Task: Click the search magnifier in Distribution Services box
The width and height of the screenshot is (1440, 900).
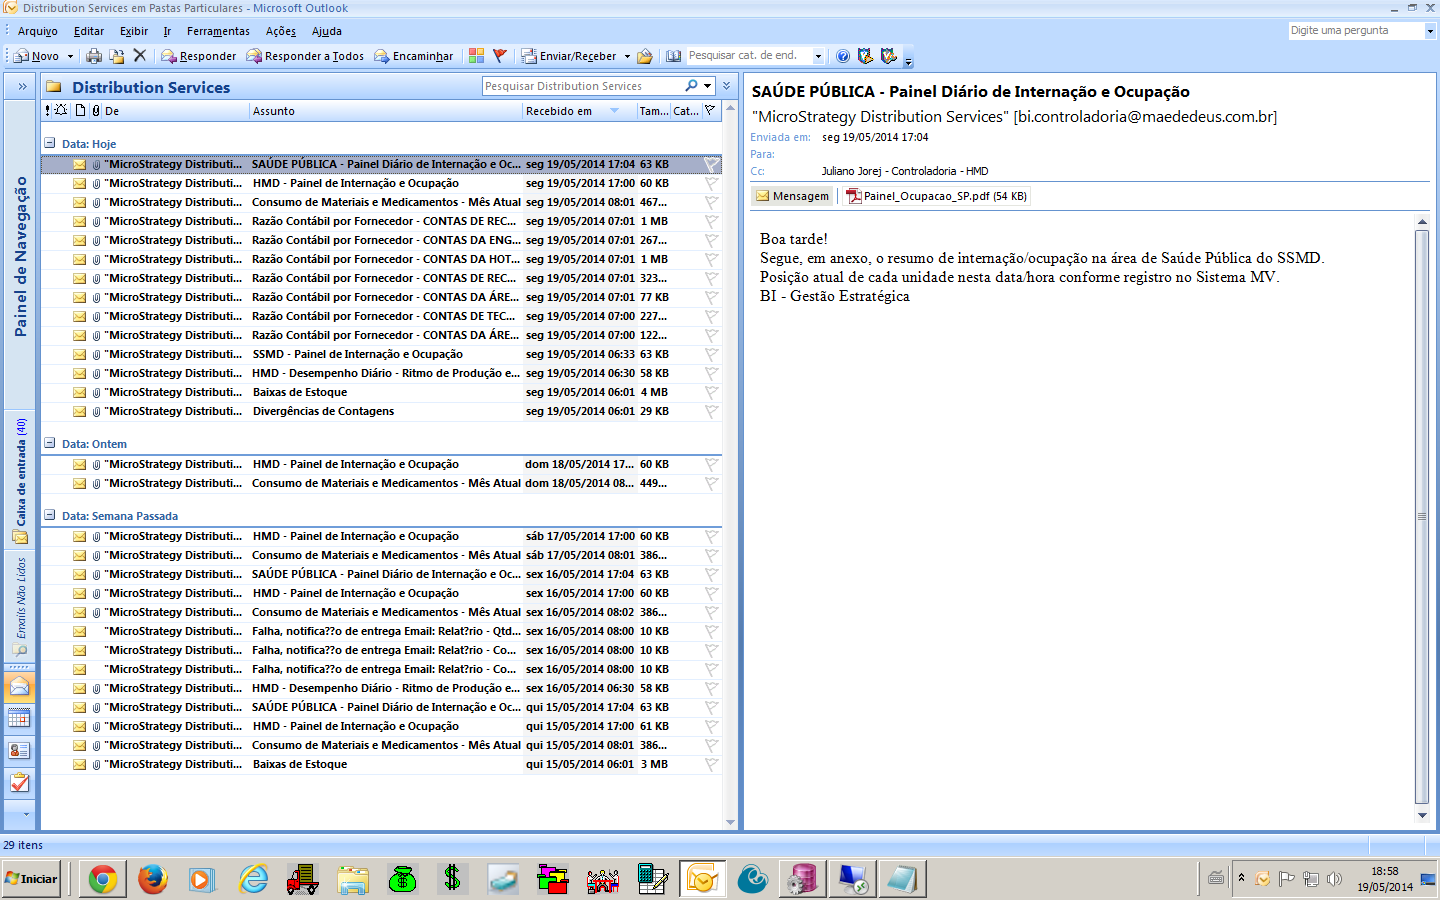Action: tap(692, 86)
